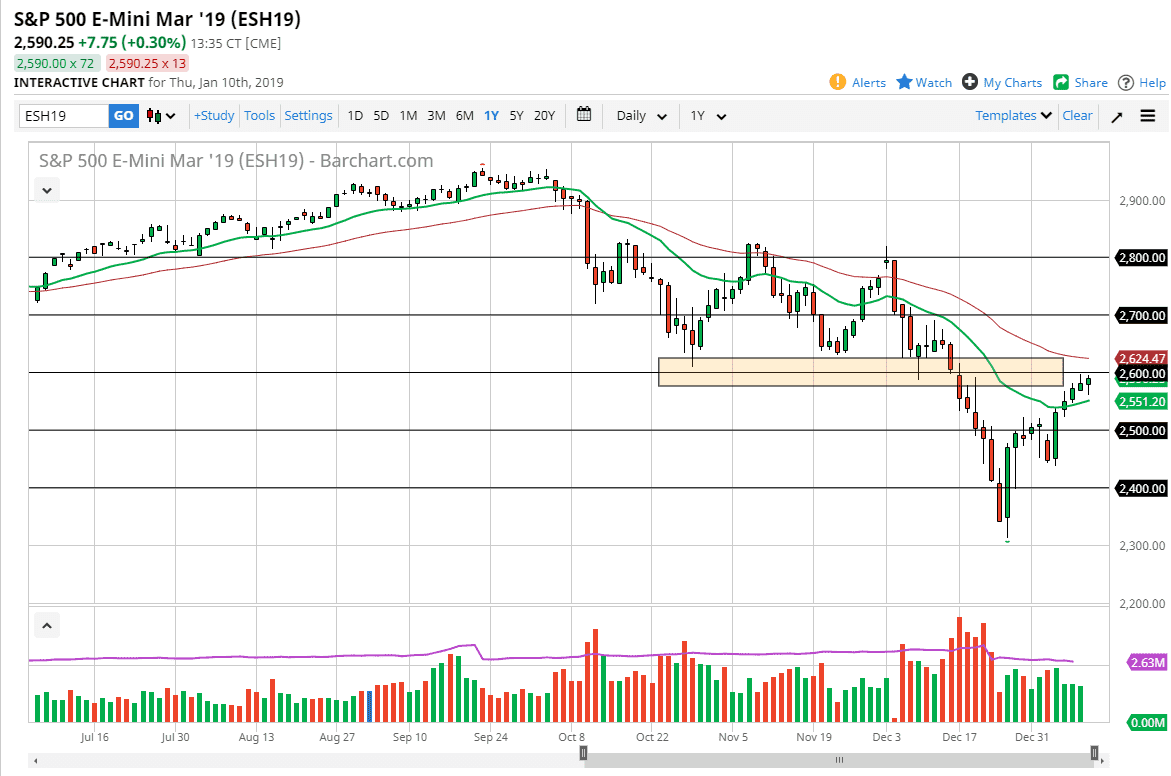Collapse the volume panel with its chevron
Viewport: 1171px width, 776px height.
(46, 623)
